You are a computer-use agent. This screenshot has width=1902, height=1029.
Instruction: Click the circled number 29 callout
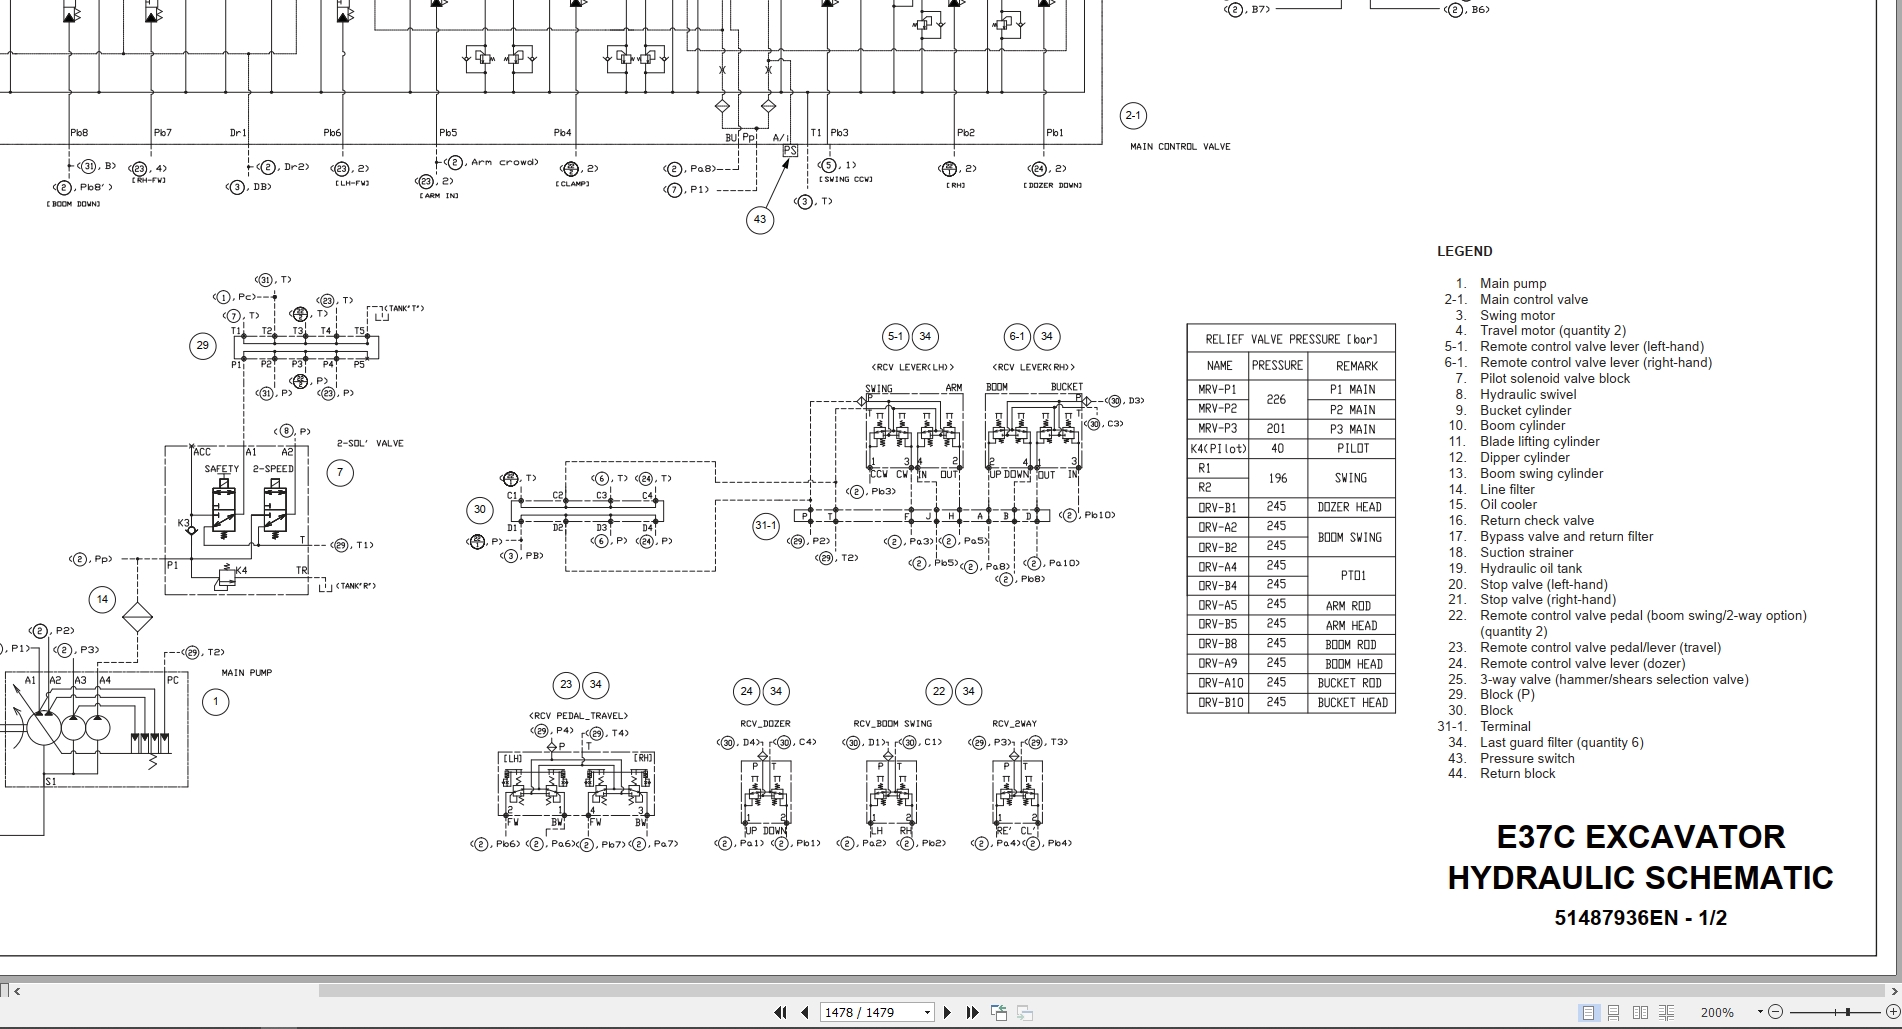(x=203, y=346)
